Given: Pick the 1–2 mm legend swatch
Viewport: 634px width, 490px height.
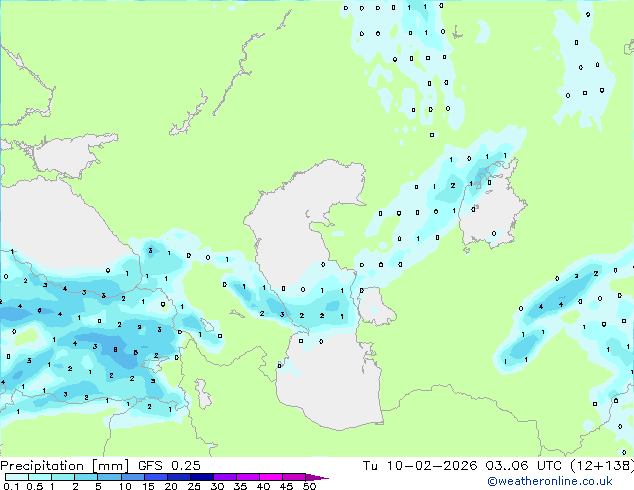Looking at the screenshot, I should click(x=63, y=477).
